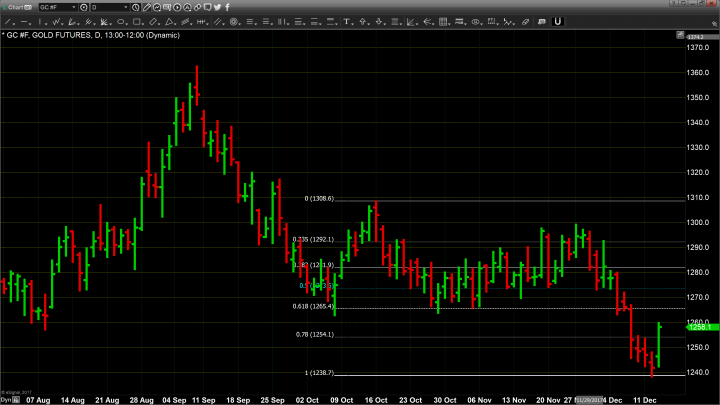Click the symbol search icon beside GC #F
Screen dimensions: 720x405
pyautogui.click(x=84, y=7)
